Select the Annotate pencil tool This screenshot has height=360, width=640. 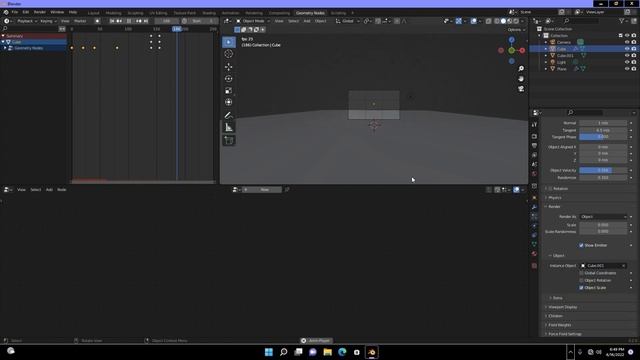(x=229, y=116)
